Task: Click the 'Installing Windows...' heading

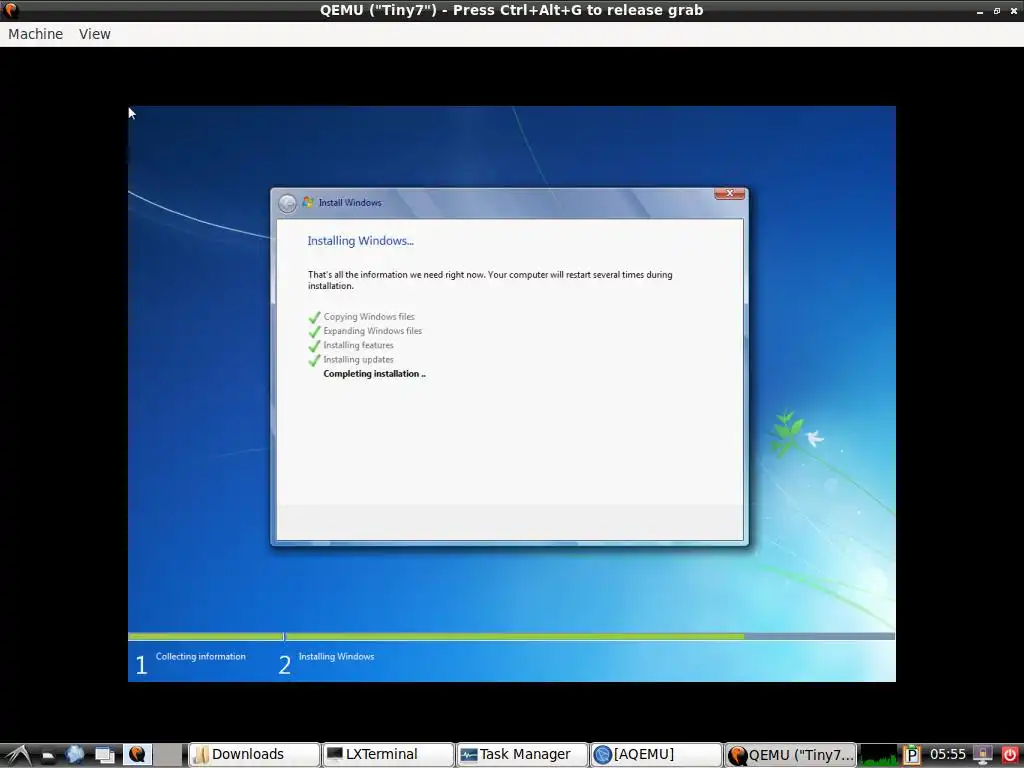Action: pos(360,241)
